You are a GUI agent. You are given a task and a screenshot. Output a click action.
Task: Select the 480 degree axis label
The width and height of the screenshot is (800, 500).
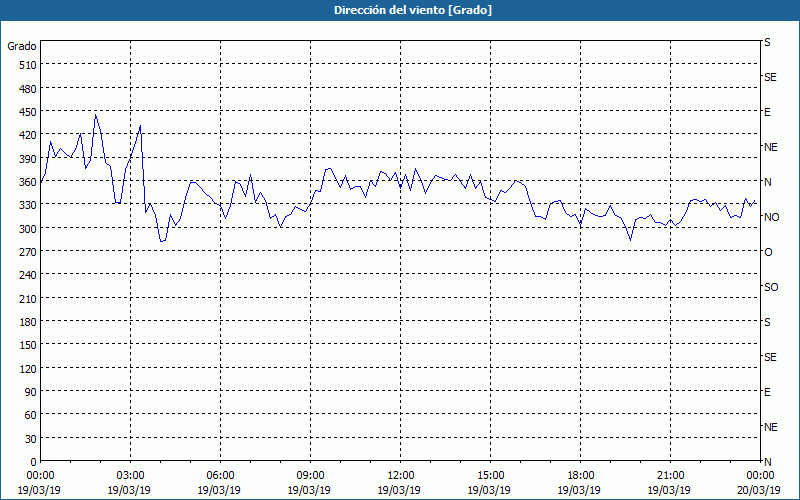pos(28,89)
